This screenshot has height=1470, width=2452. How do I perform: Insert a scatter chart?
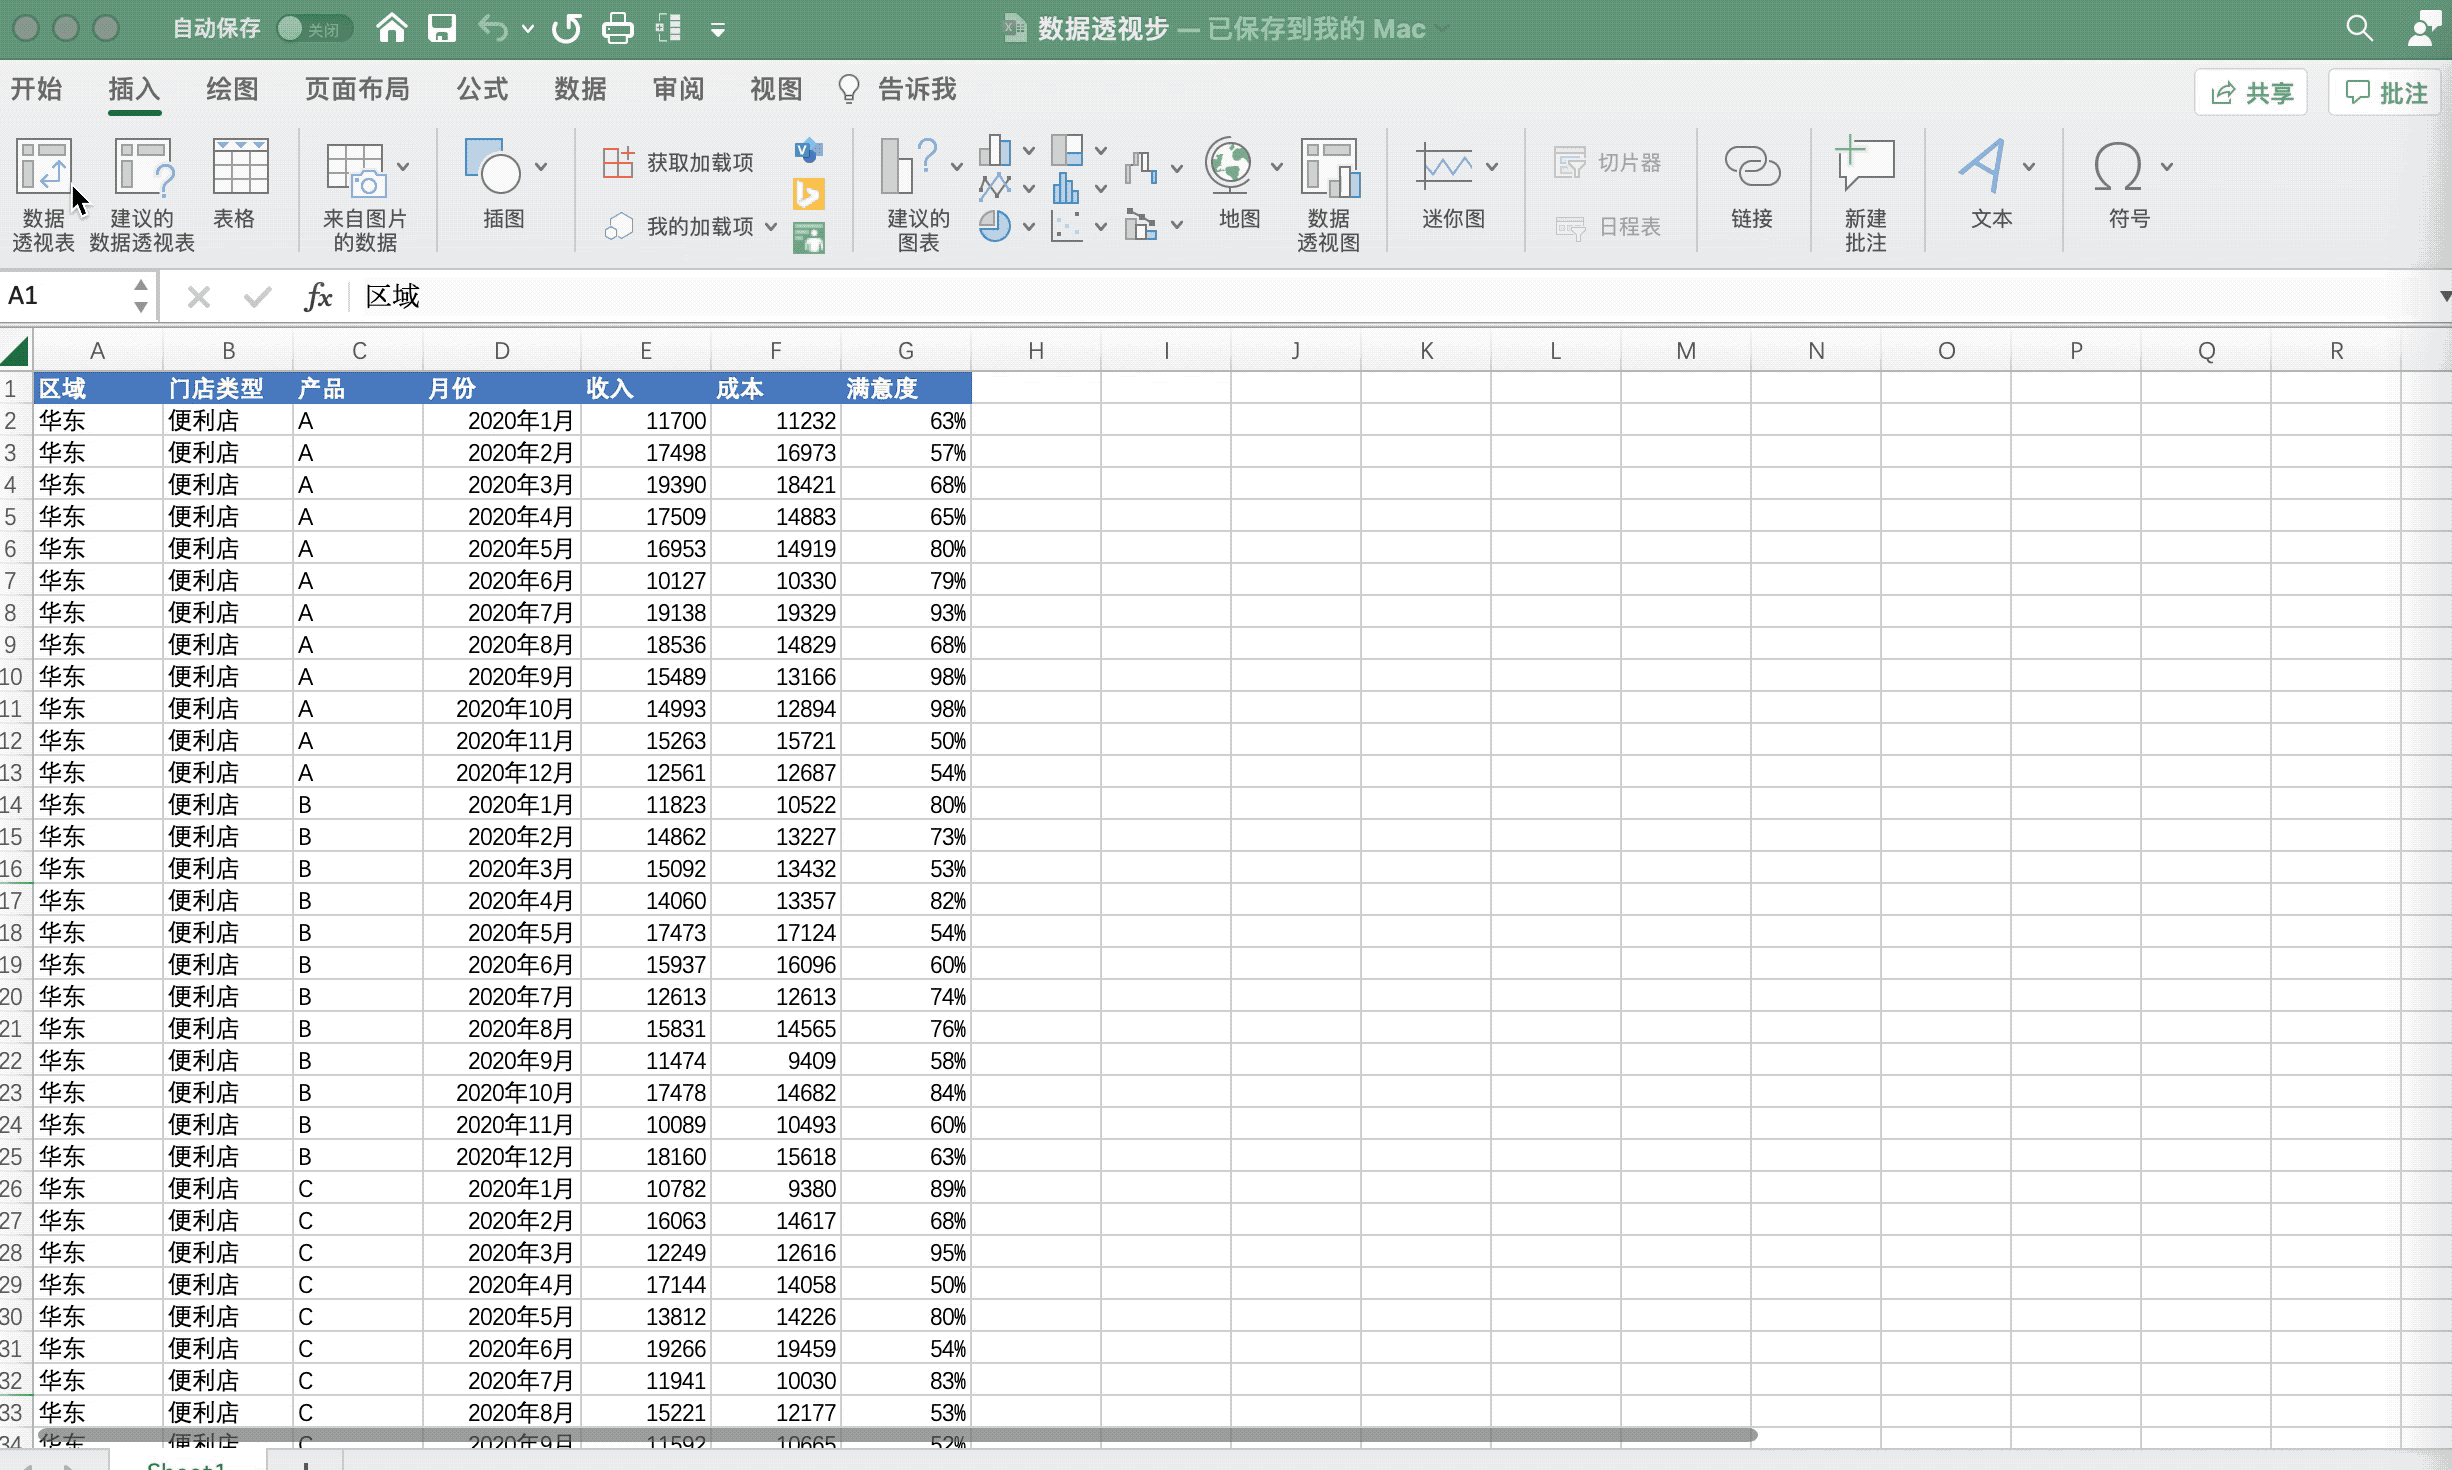pos(1067,226)
